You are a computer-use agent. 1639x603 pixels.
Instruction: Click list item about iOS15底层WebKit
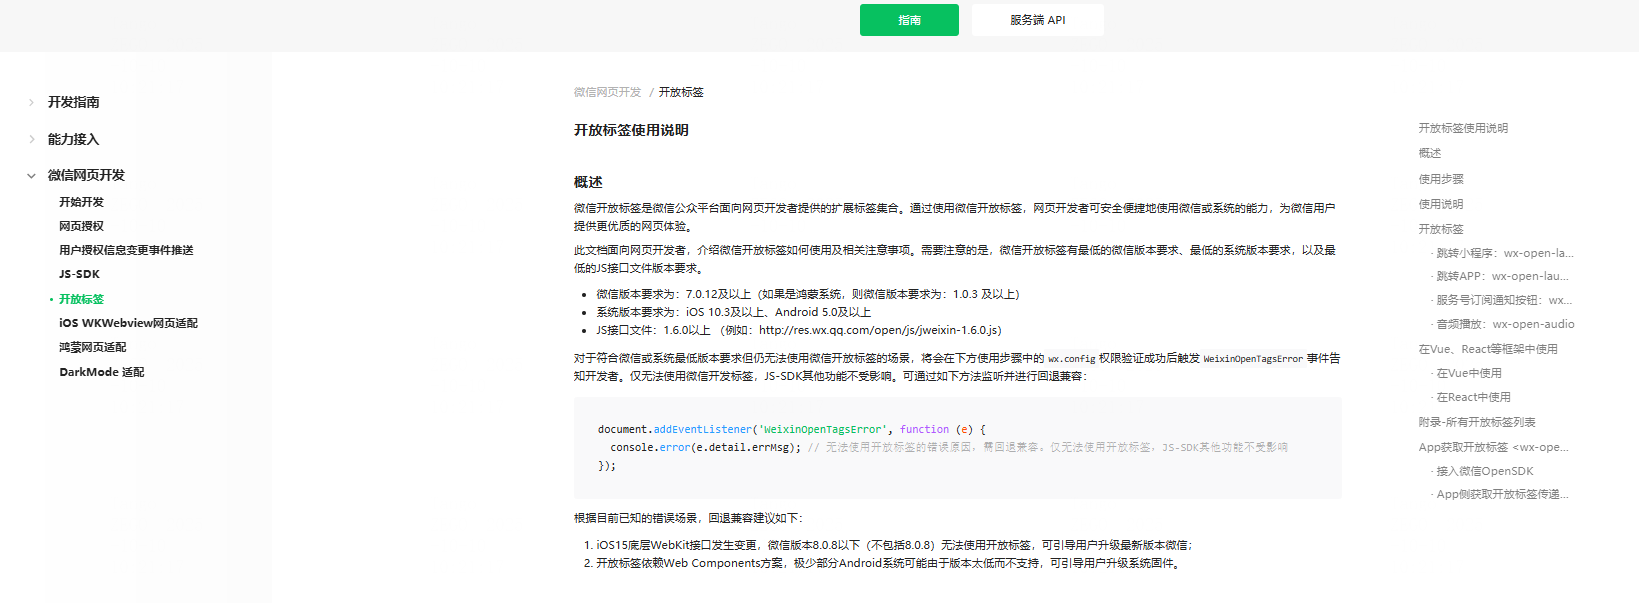[x=894, y=545]
